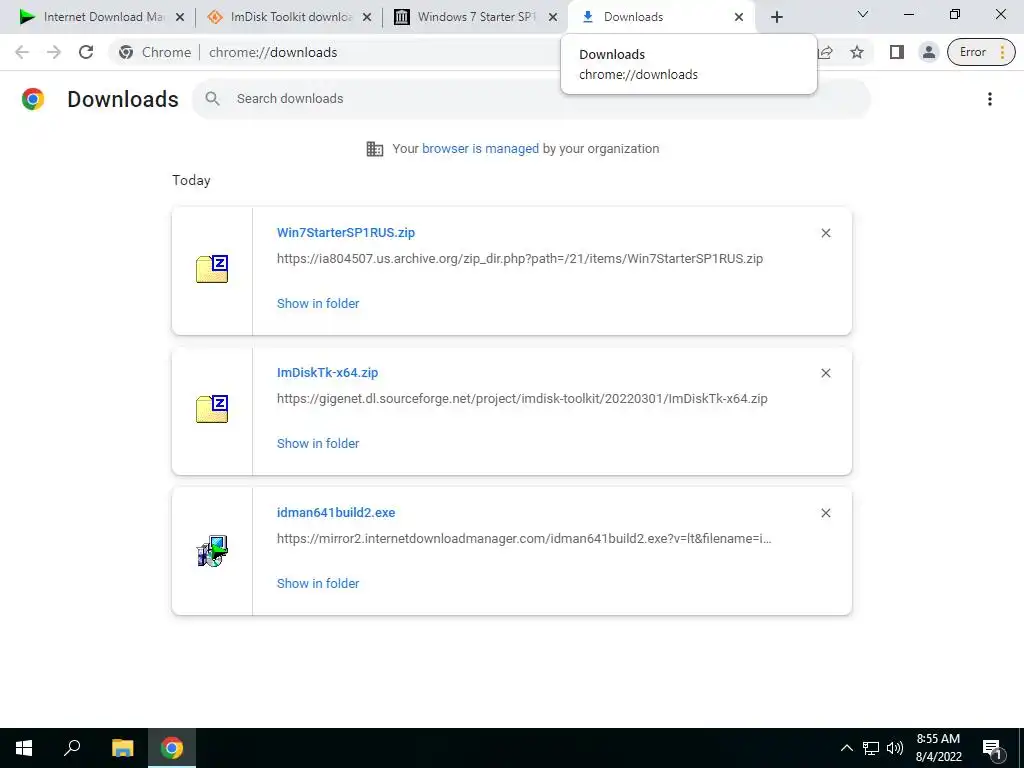Close the ImDisk Toolkit tab
The height and width of the screenshot is (768, 1024).
click(x=367, y=18)
